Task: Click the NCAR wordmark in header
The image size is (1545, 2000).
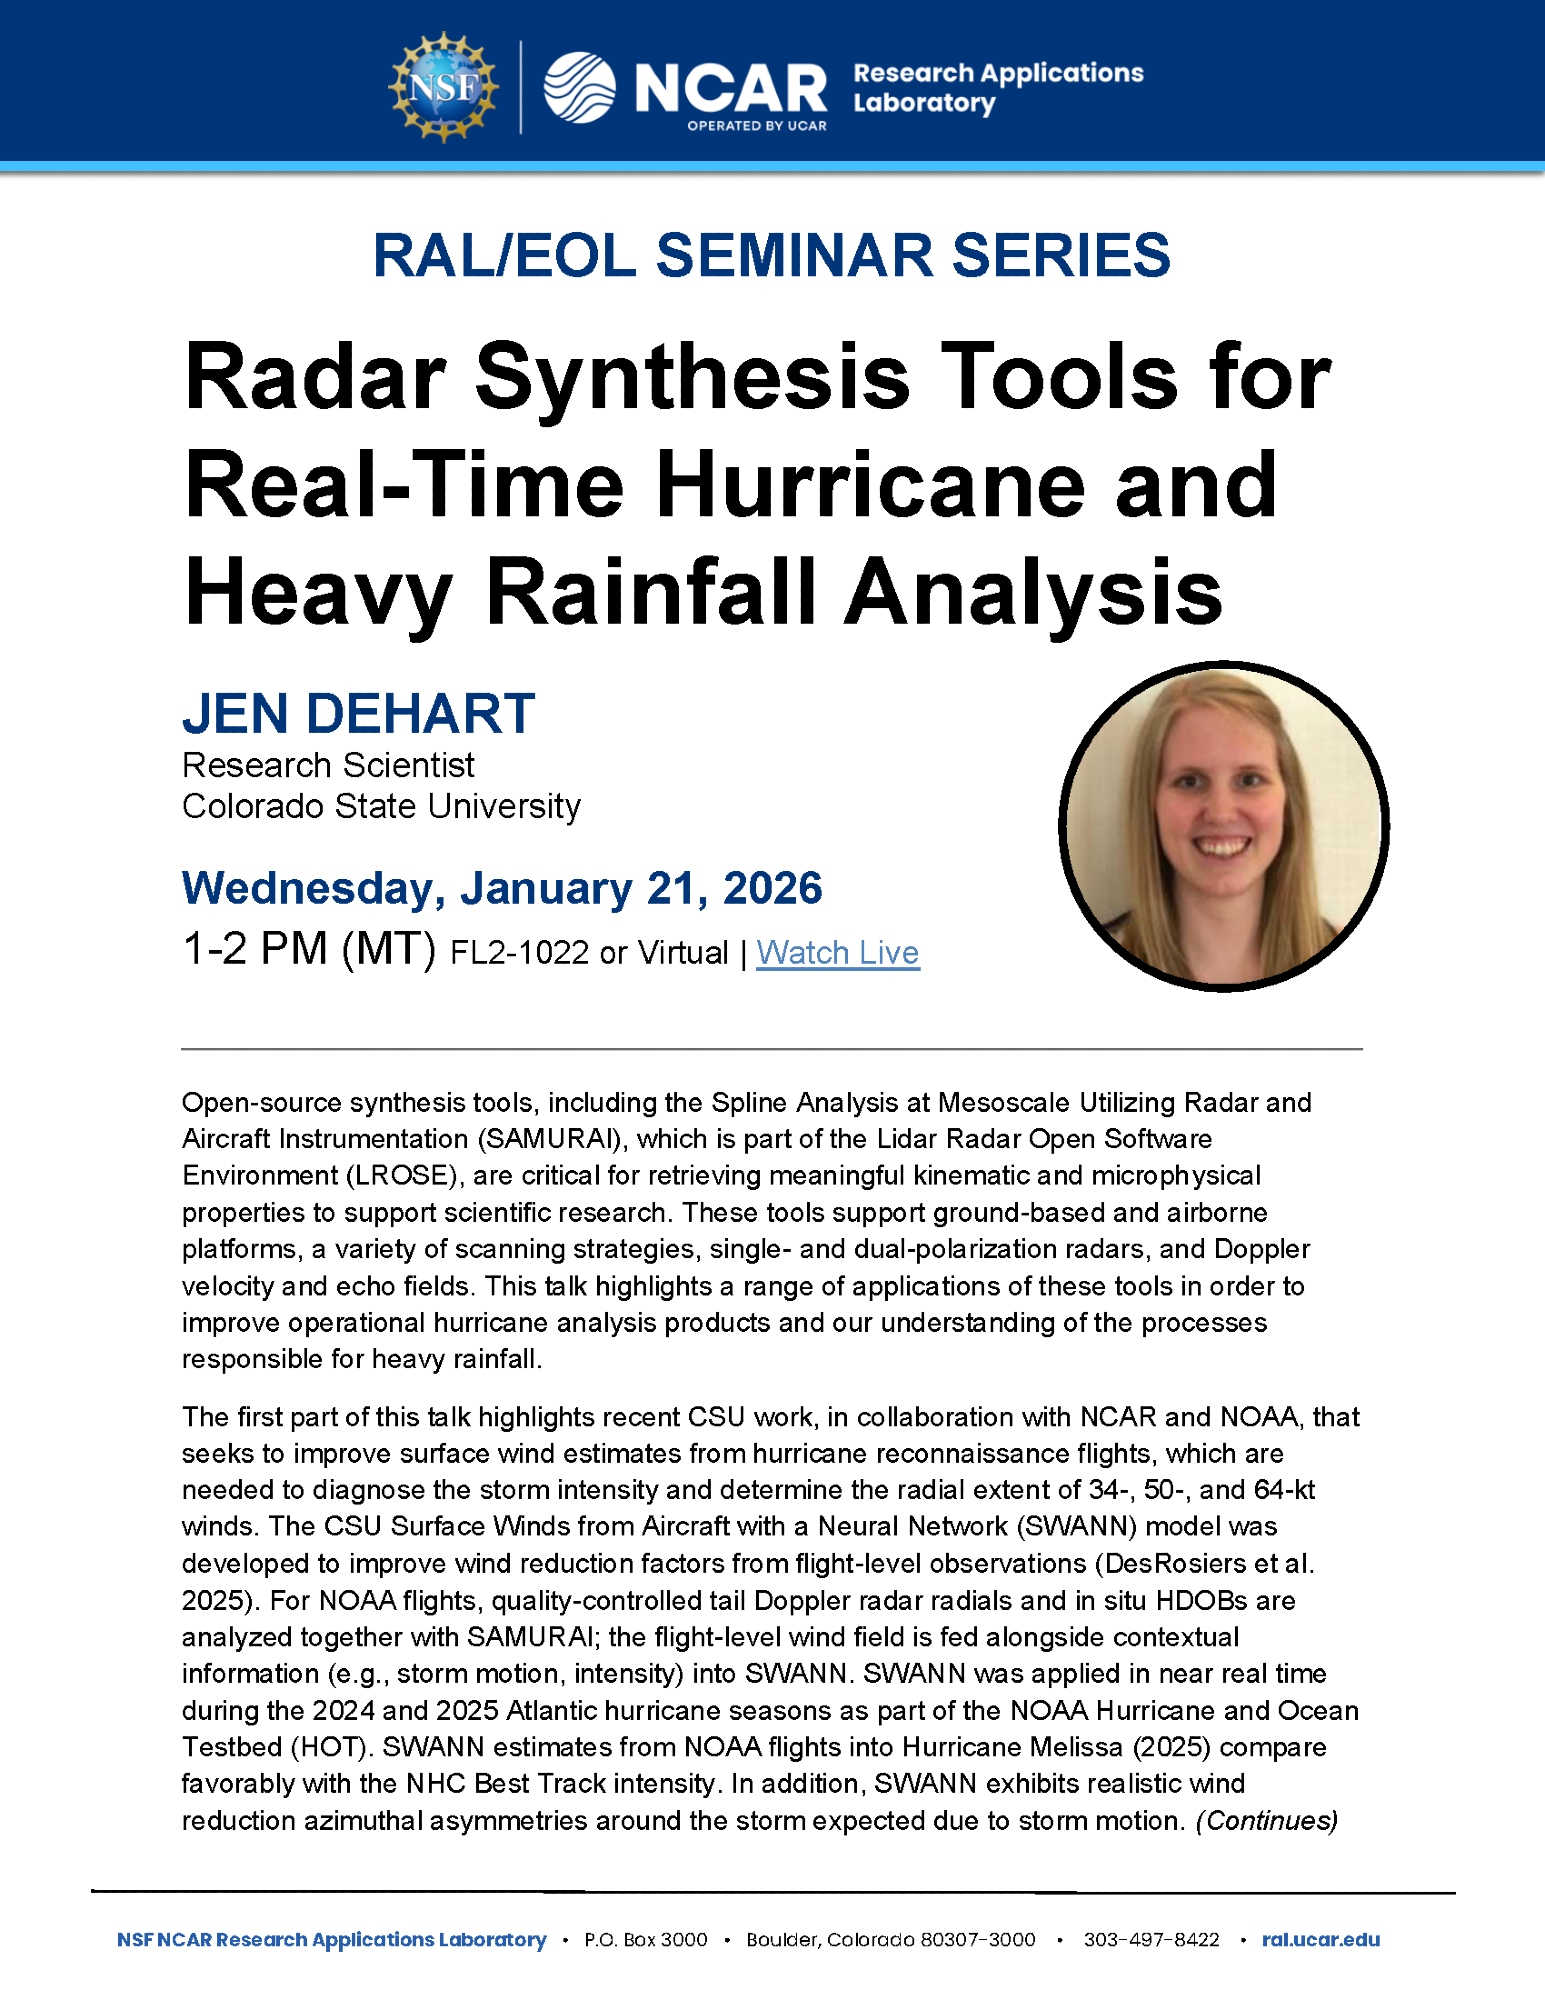Action: [x=731, y=88]
